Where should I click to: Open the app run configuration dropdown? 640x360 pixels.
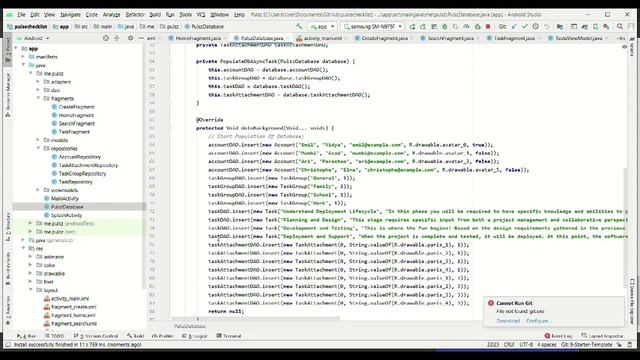tap(322, 27)
